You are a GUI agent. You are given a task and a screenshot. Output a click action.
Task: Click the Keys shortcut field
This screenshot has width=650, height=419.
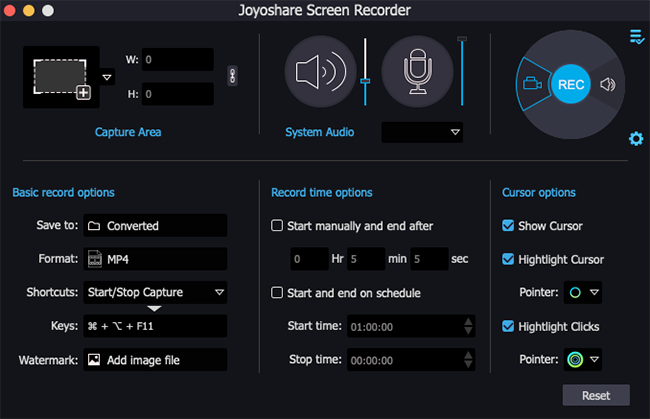coord(155,326)
